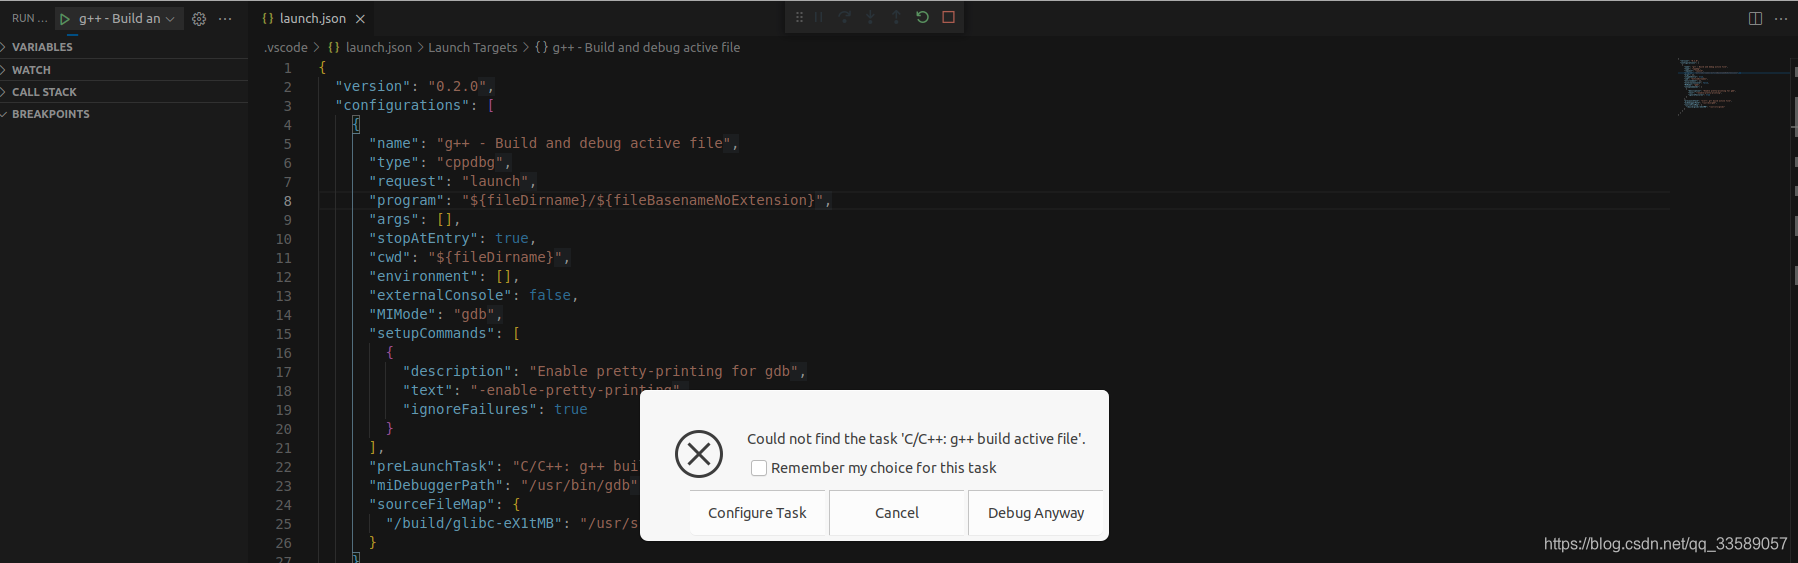The height and width of the screenshot is (563, 1798).
Task: Click the true value of stopAtEntry
Action: [512, 238]
